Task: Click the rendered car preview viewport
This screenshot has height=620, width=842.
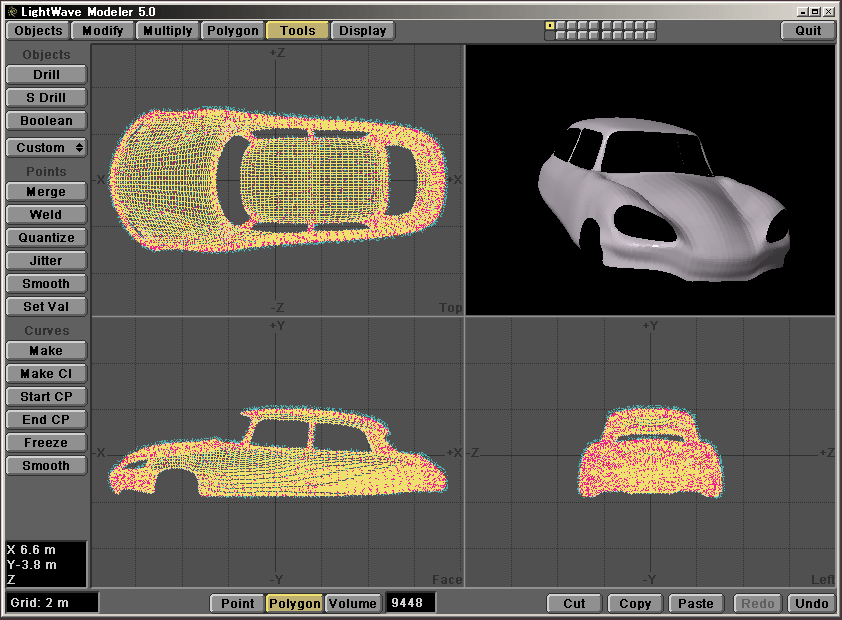Action: [650, 180]
